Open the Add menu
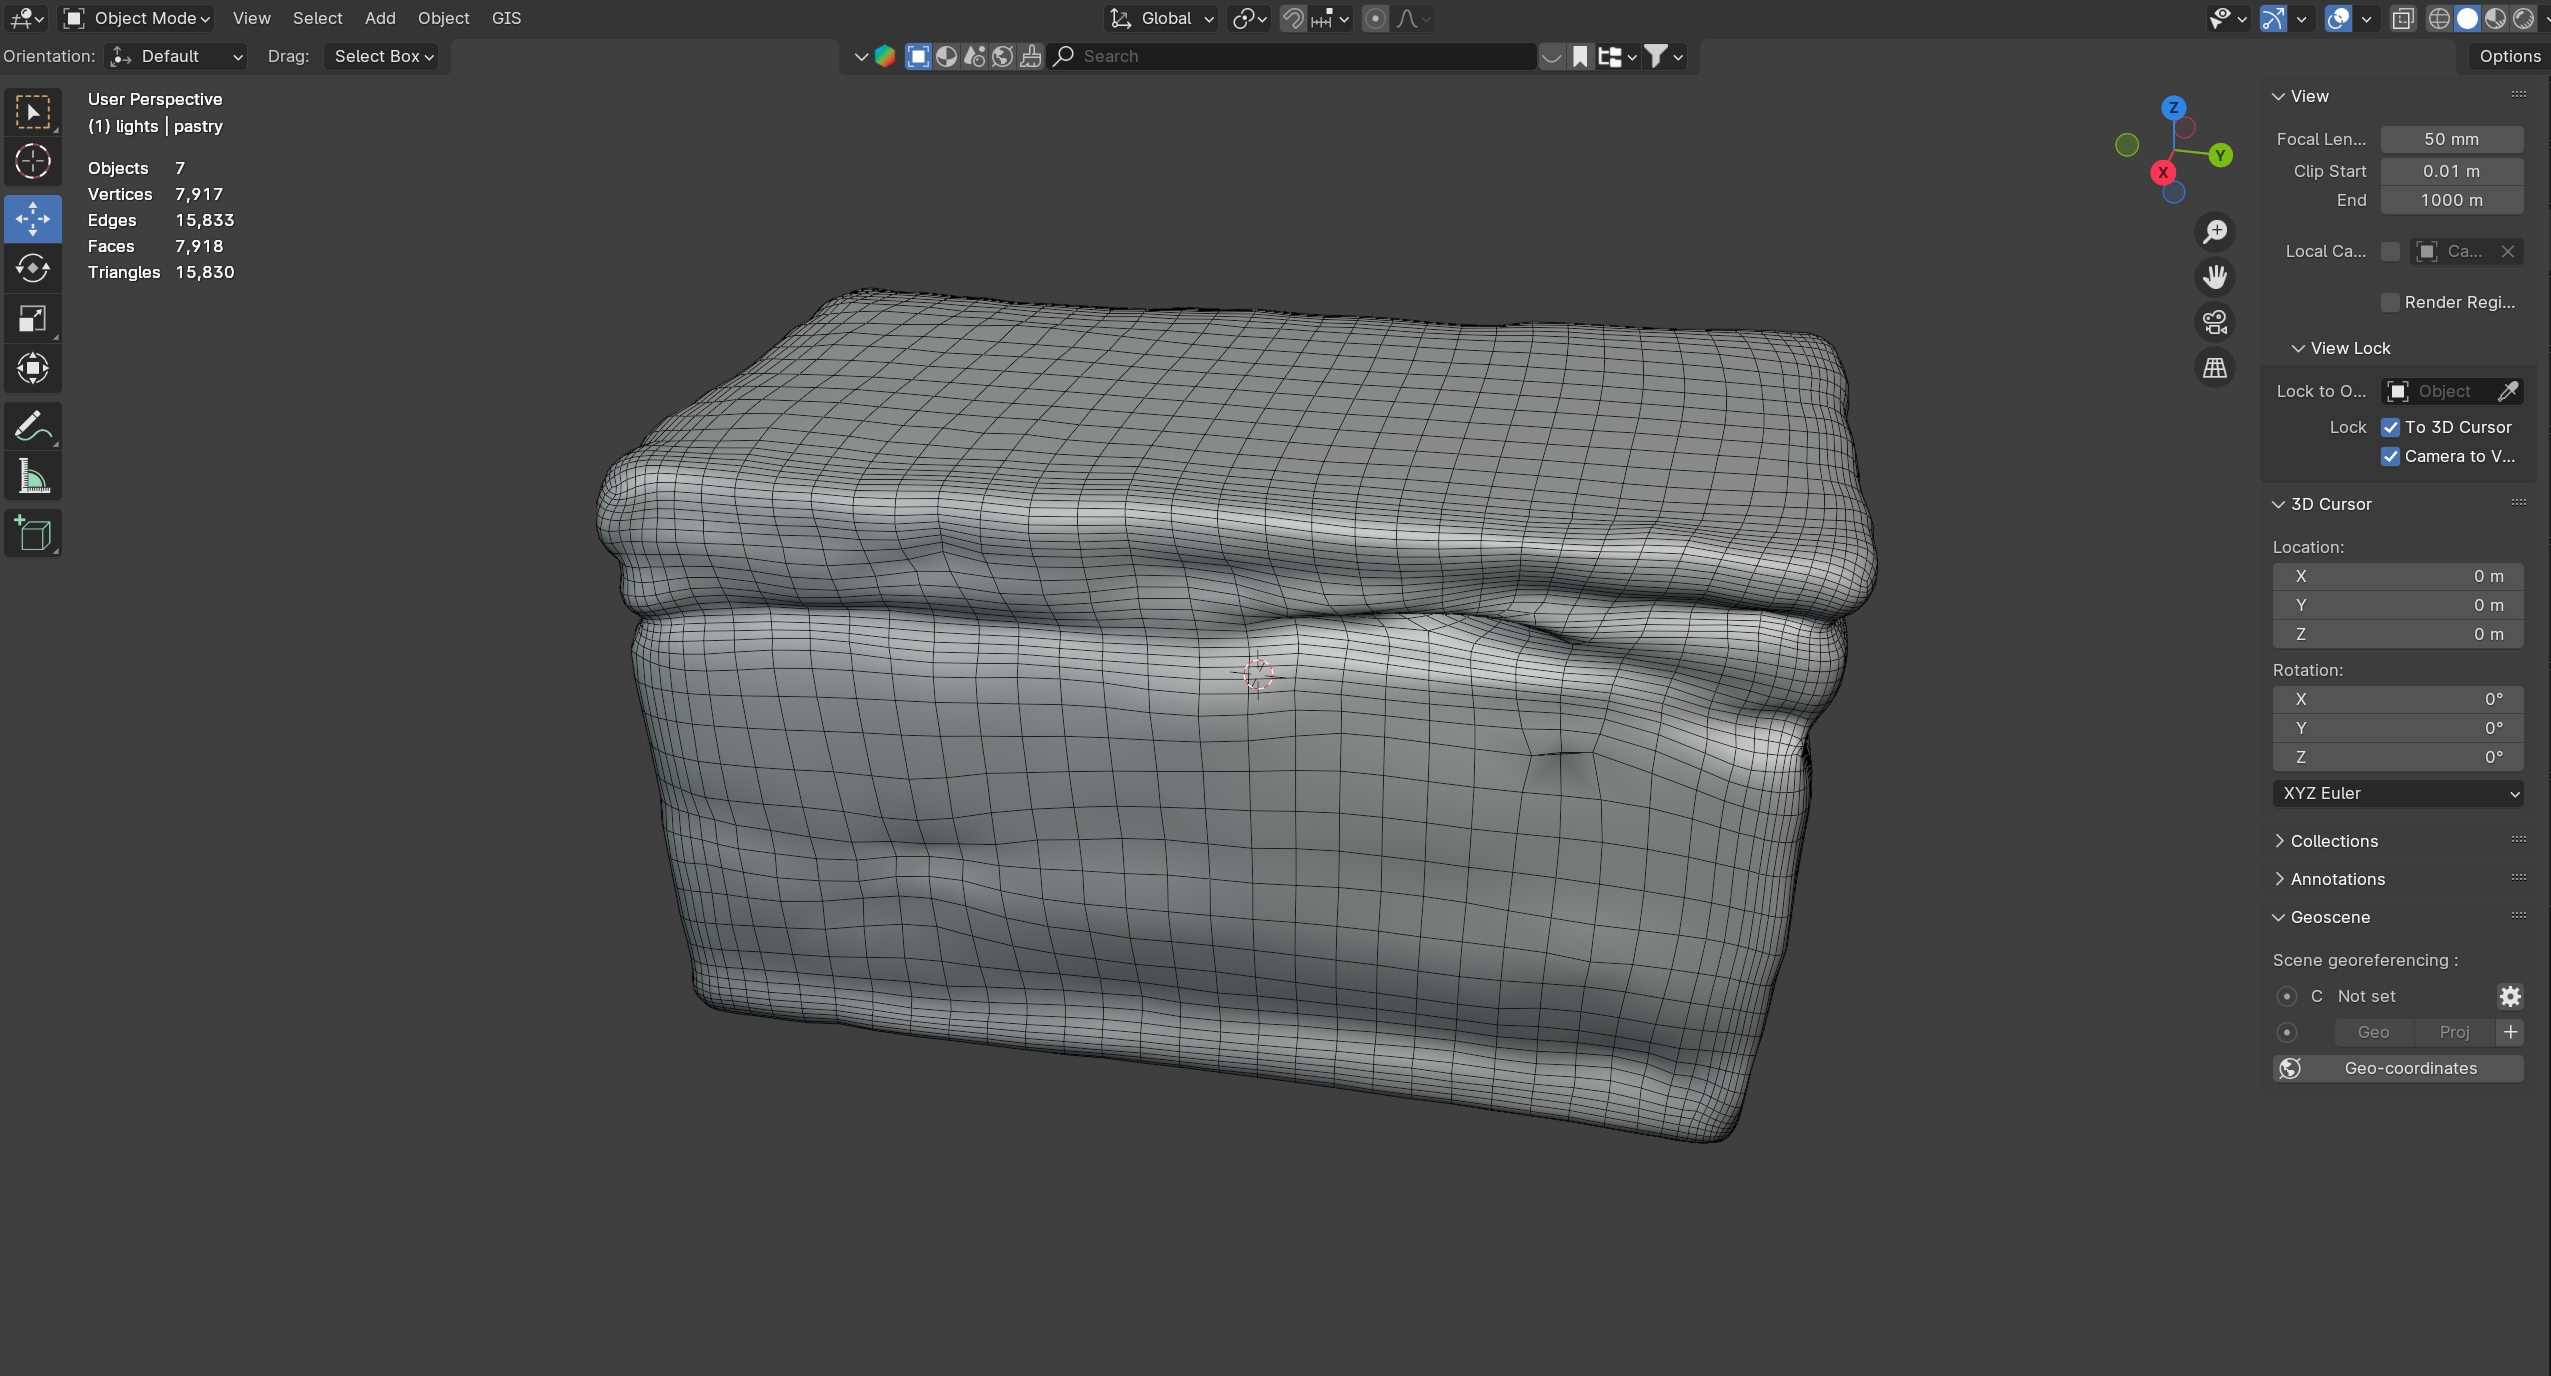The image size is (2551, 1376). point(379,18)
